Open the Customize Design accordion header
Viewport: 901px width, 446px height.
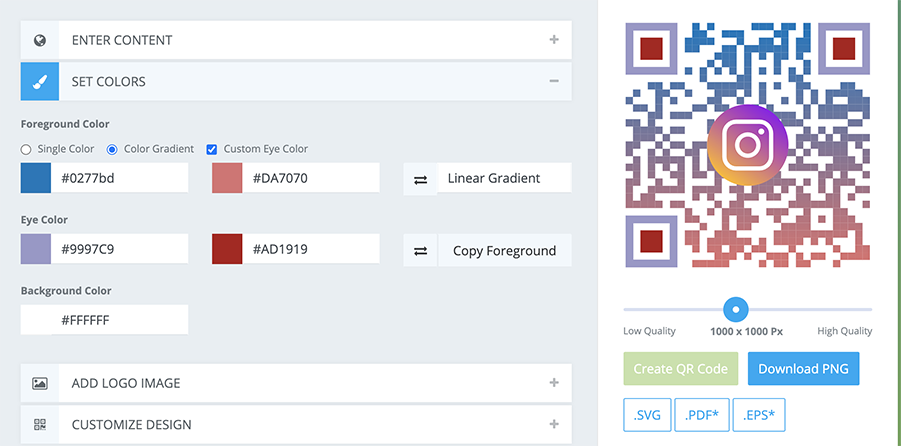(296, 425)
